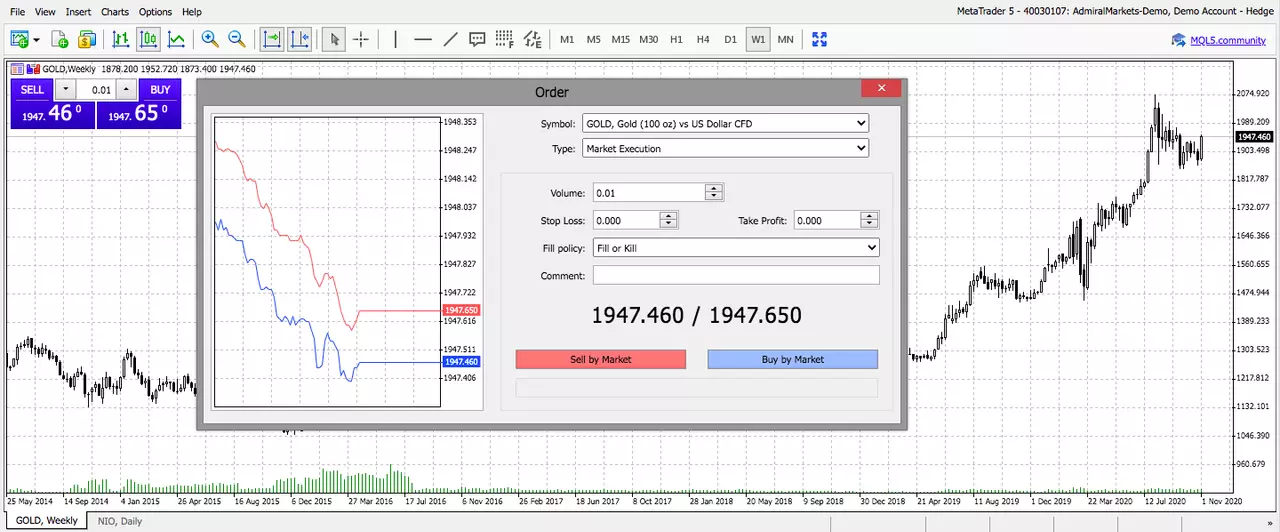Toggle chart auto scroll icon
The height and width of the screenshot is (532, 1280).
[x=272, y=40]
